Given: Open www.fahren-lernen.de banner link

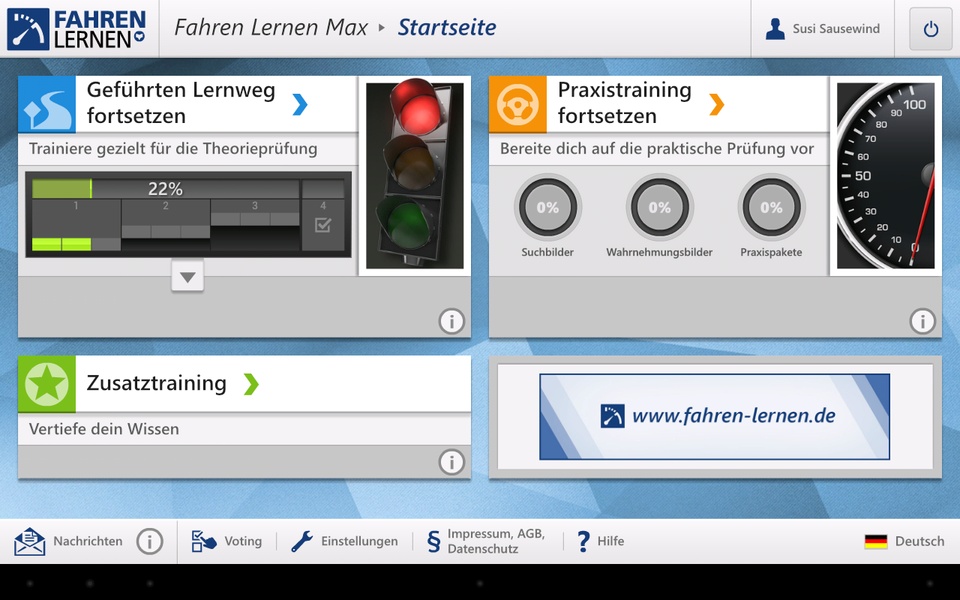Looking at the screenshot, I should [x=714, y=416].
